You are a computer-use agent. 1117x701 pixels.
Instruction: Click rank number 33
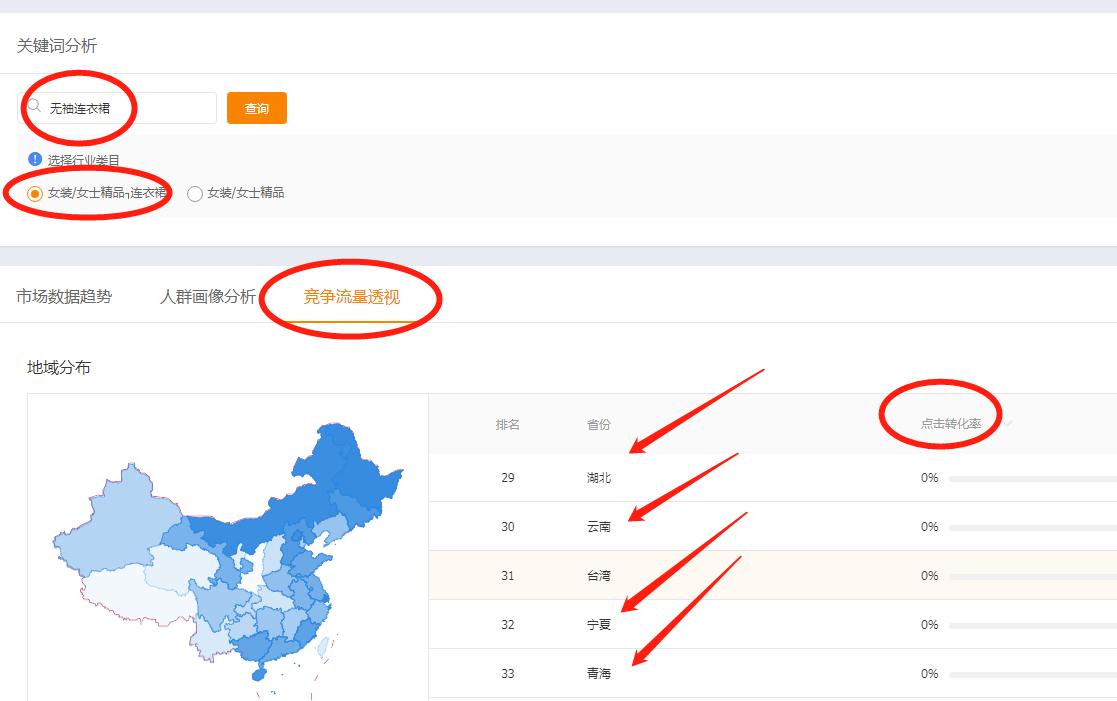pos(507,673)
